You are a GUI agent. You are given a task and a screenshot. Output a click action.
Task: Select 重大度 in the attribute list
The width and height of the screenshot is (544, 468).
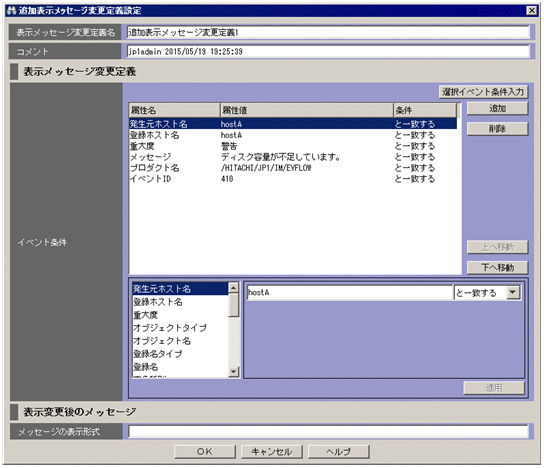pyautogui.click(x=180, y=315)
